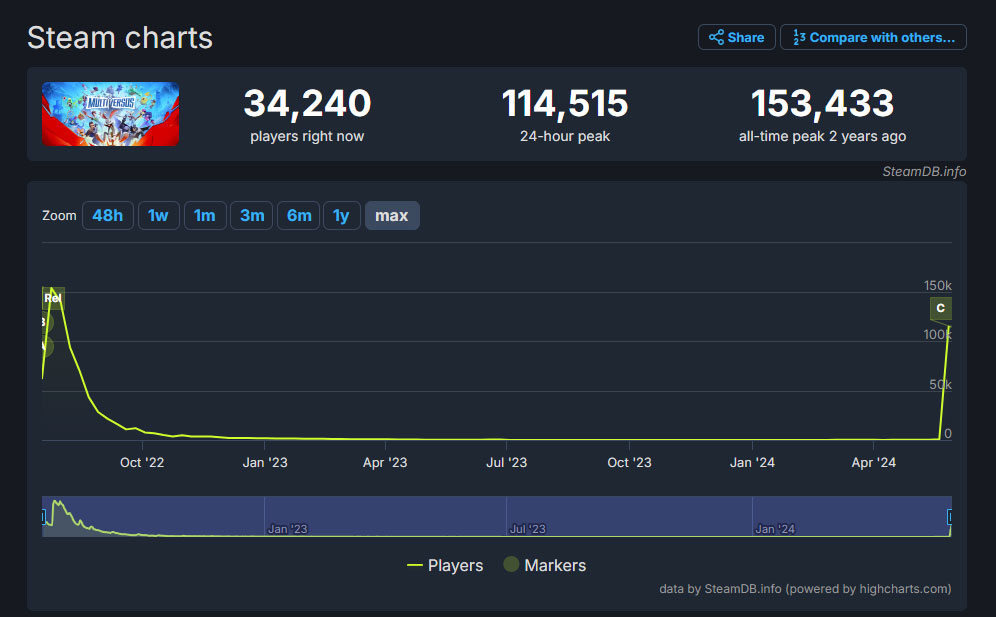Image resolution: width=996 pixels, height=617 pixels.
Task: Grab the left navigator range handle
Action: (43, 517)
